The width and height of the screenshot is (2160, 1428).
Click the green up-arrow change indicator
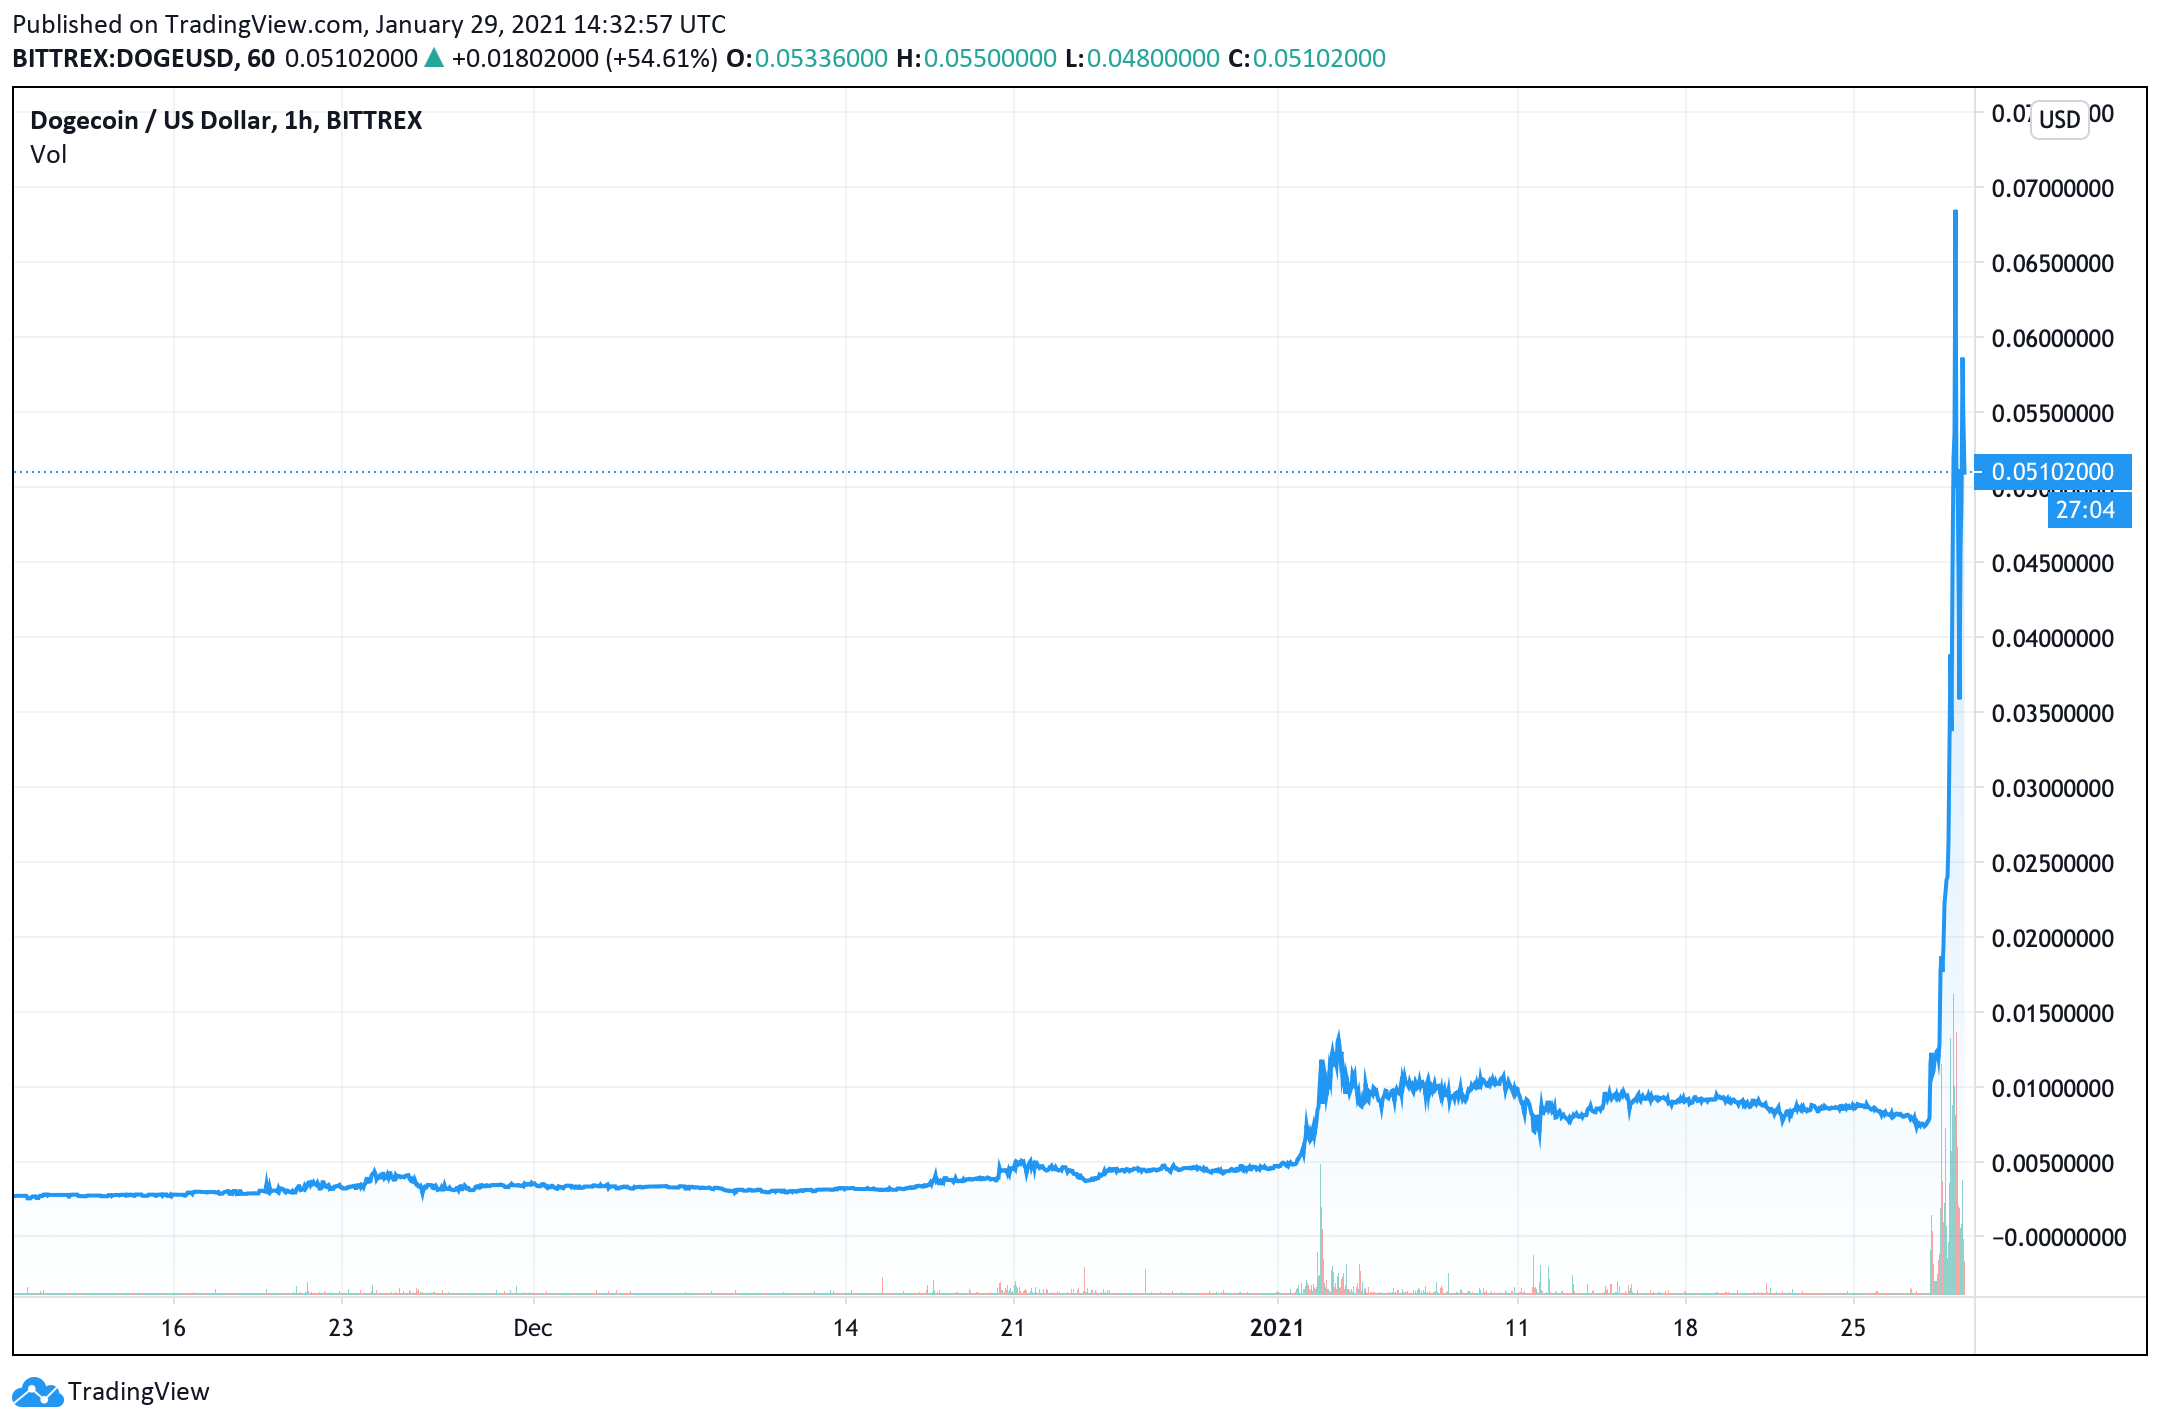coord(434,58)
